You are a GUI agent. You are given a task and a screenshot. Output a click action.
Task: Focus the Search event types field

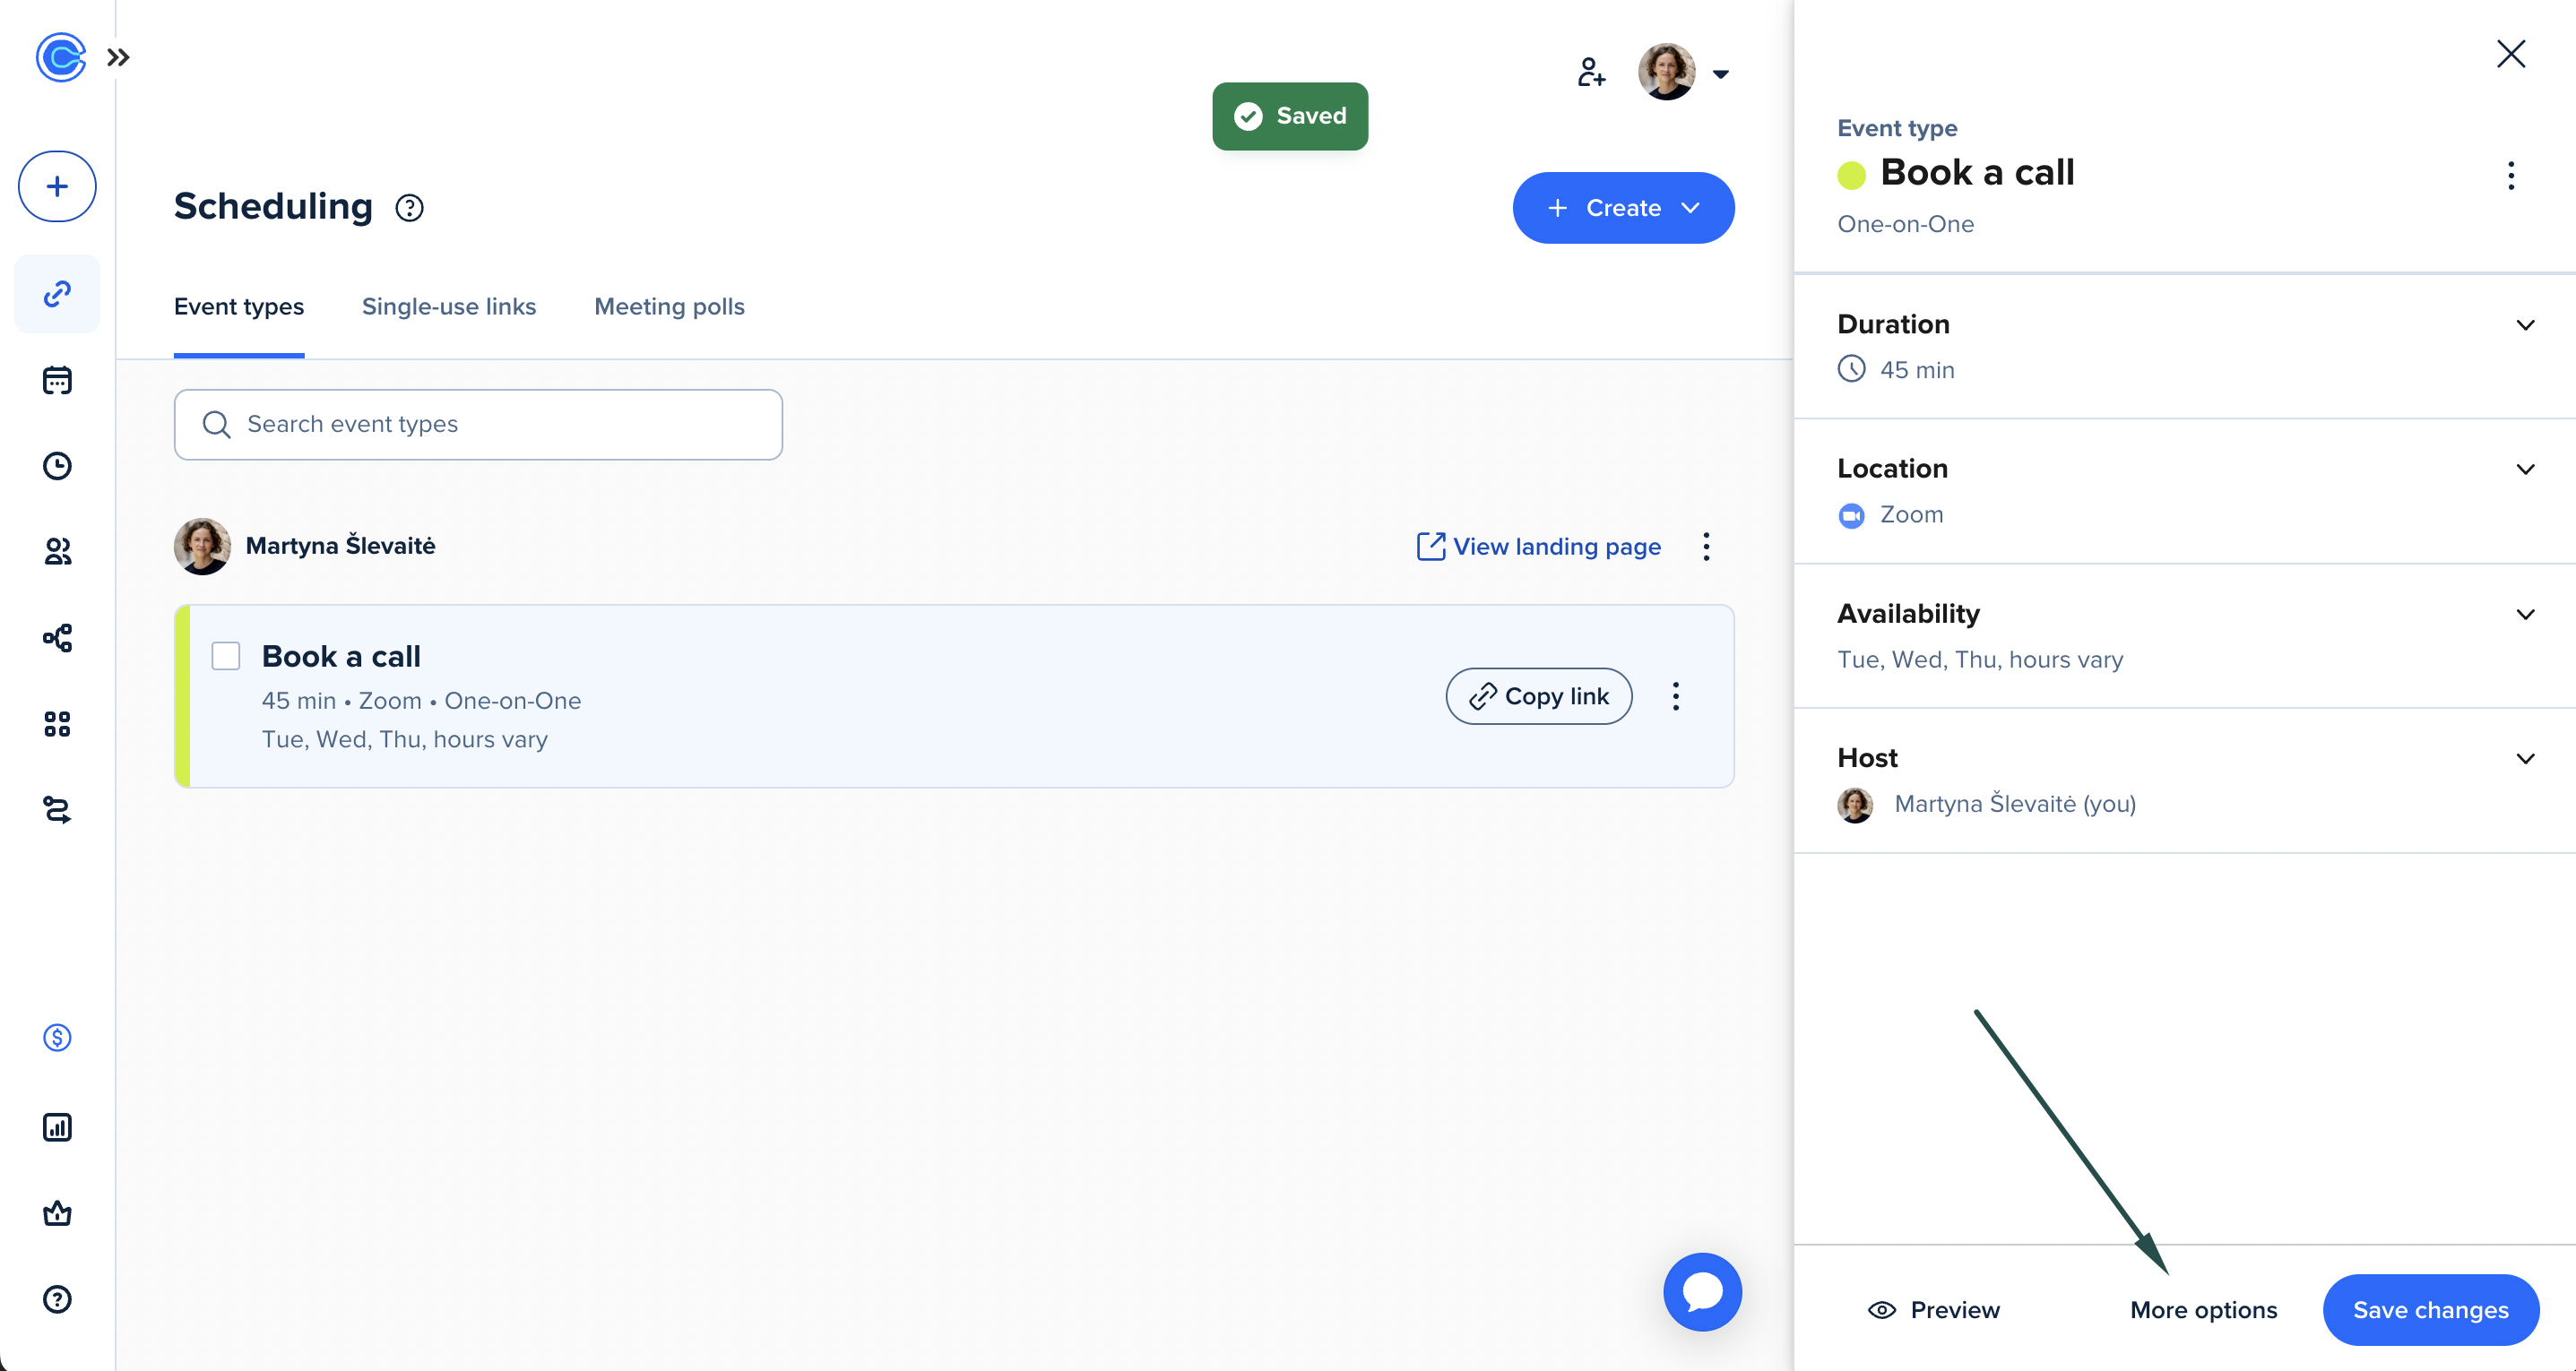pos(478,425)
